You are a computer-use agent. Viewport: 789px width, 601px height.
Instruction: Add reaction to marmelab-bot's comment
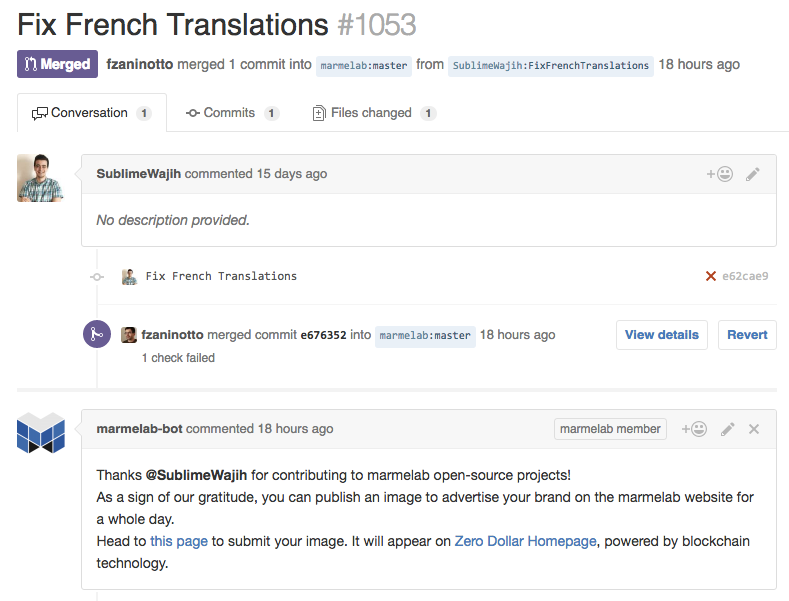click(x=694, y=429)
